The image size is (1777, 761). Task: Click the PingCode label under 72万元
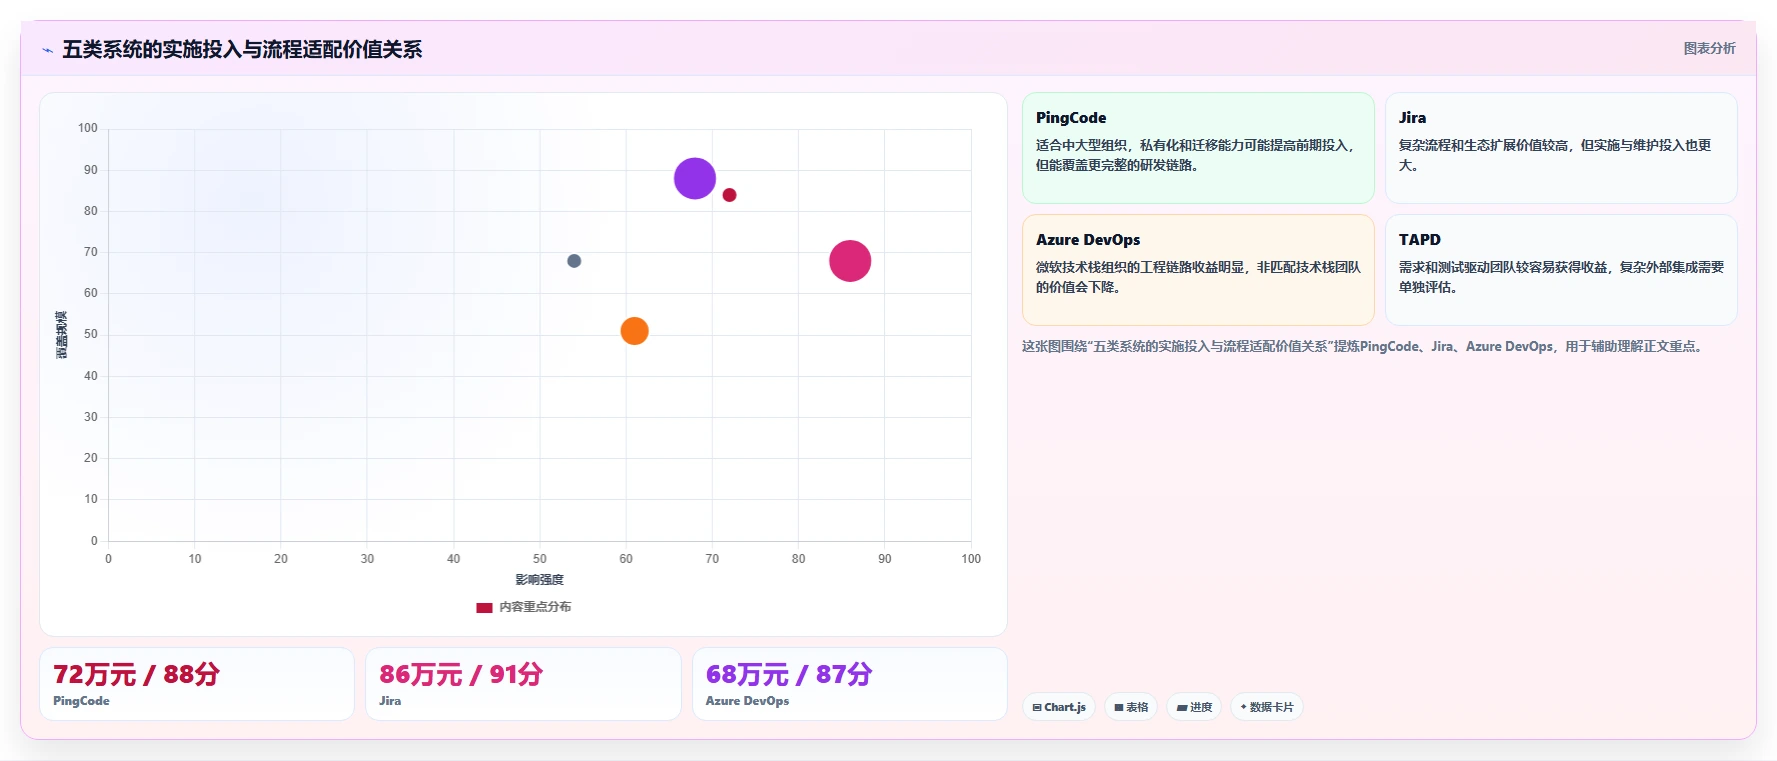pos(81,701)
